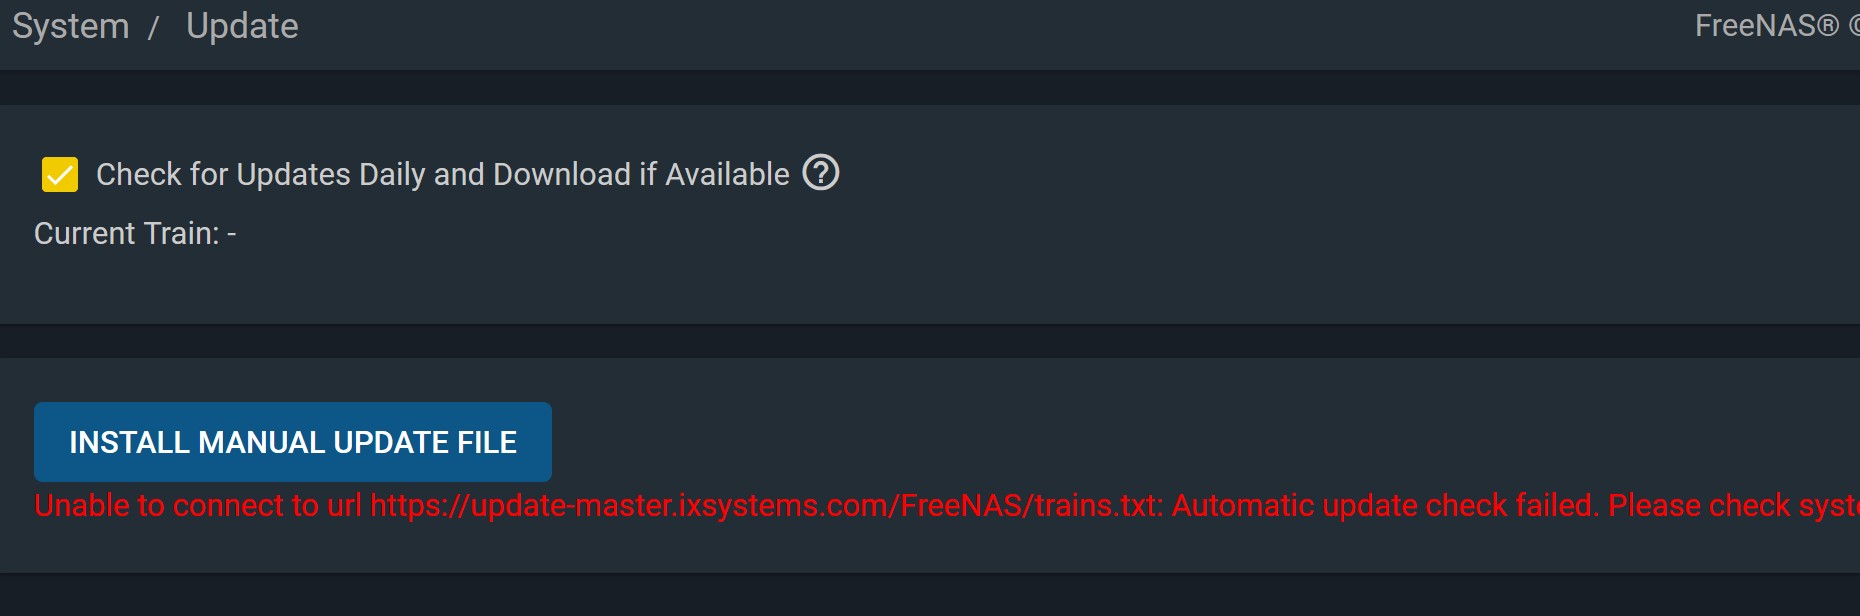This screenshot has height=616, width=1860.
Task: Click the dash value after Current Train
Action: (x=232, y=234)
